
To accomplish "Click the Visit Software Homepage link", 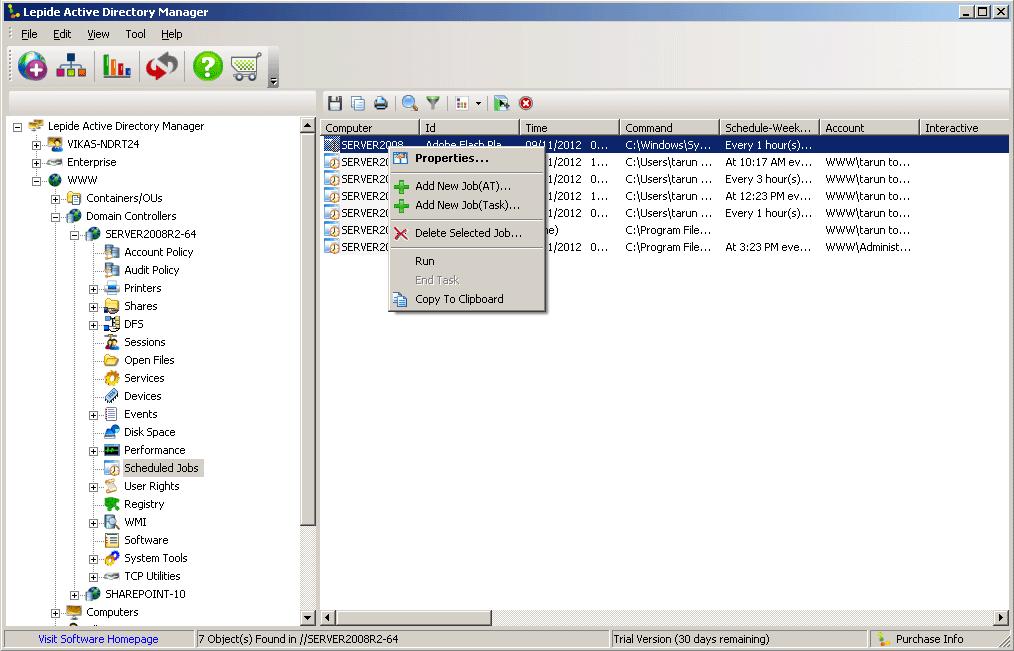I will pos(98,639).
